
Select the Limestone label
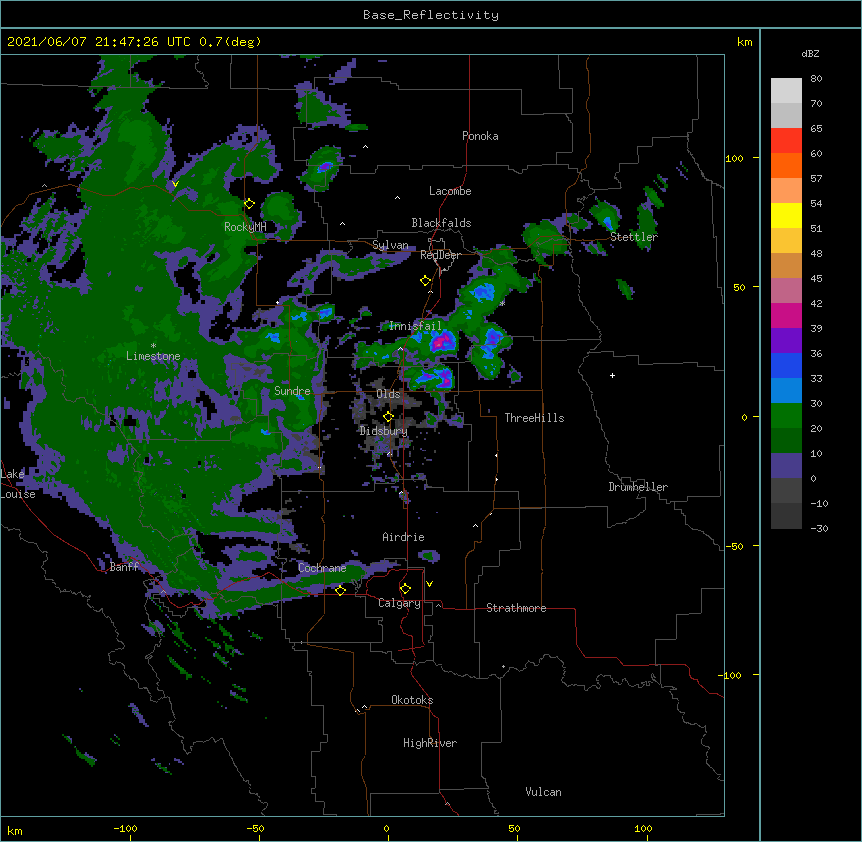point(153,356)
